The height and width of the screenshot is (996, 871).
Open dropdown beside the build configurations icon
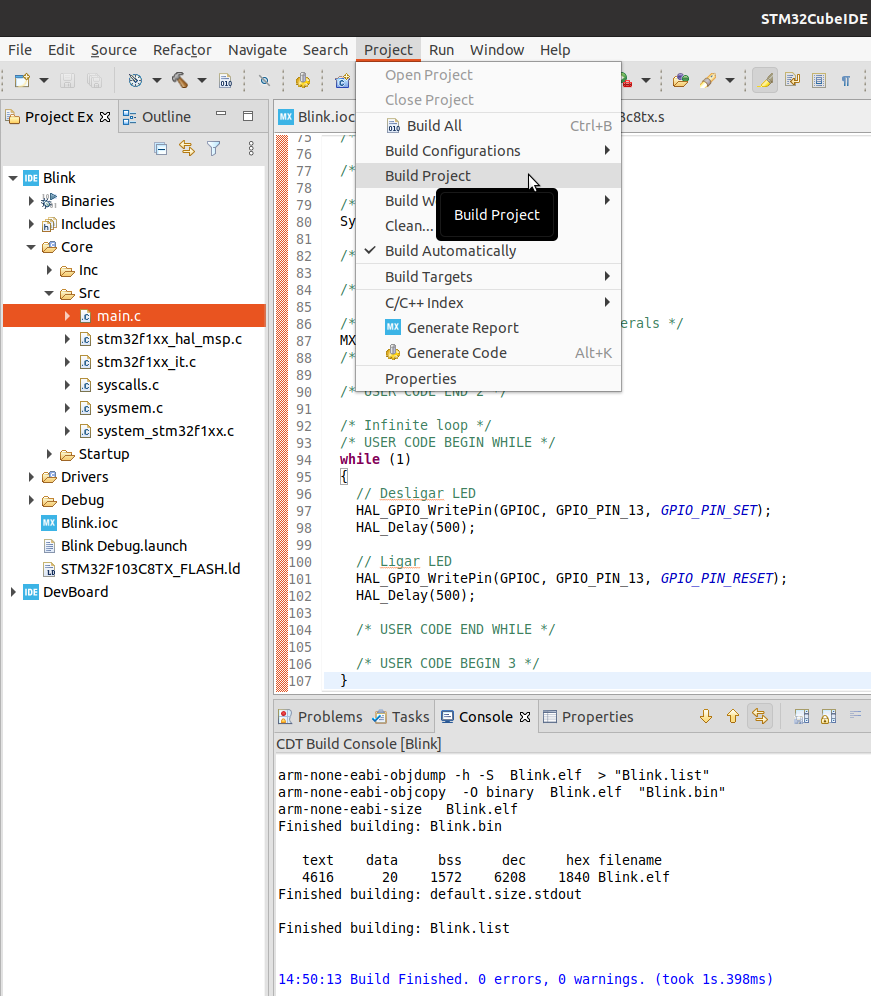click(156, 81)
